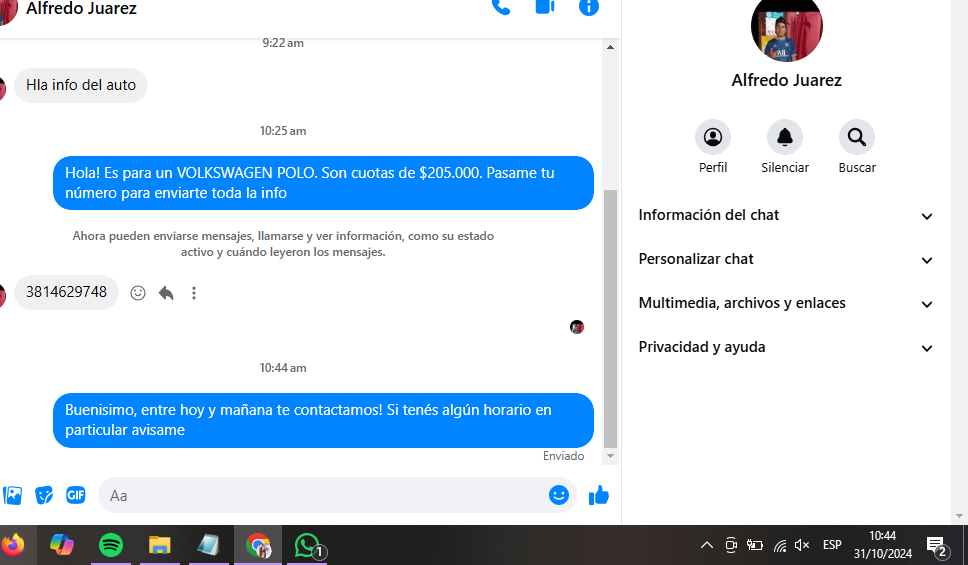
Task: Reply to the 3814629748 message
Action: pos(166,293)
